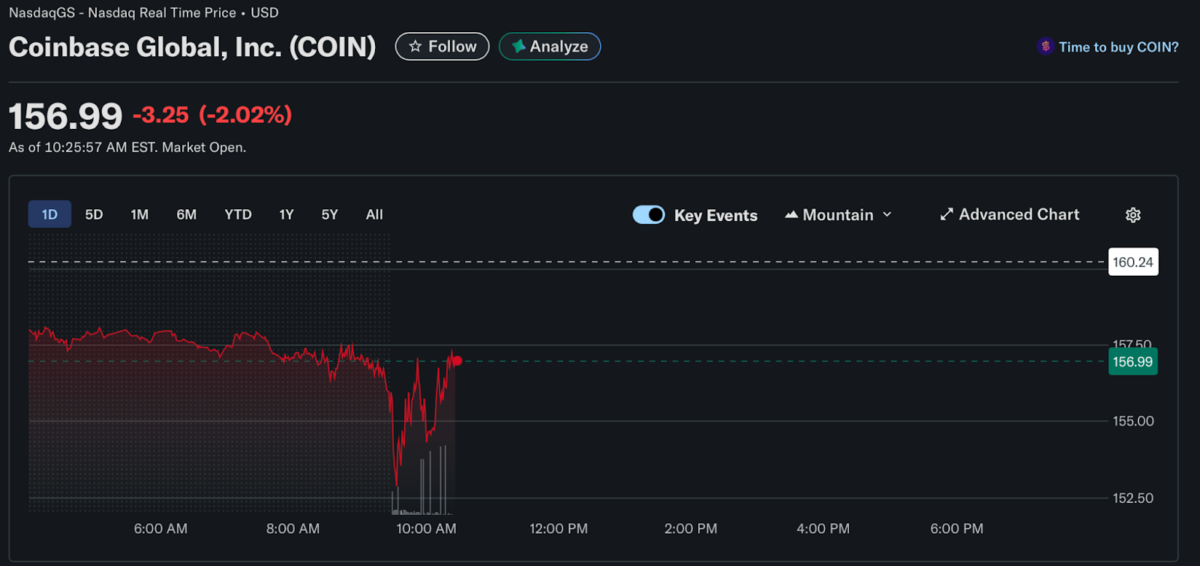1200x566 pixels.
Task: Click the -3.25 price change value
Action: pyautogui.click(x=161, y=116)
